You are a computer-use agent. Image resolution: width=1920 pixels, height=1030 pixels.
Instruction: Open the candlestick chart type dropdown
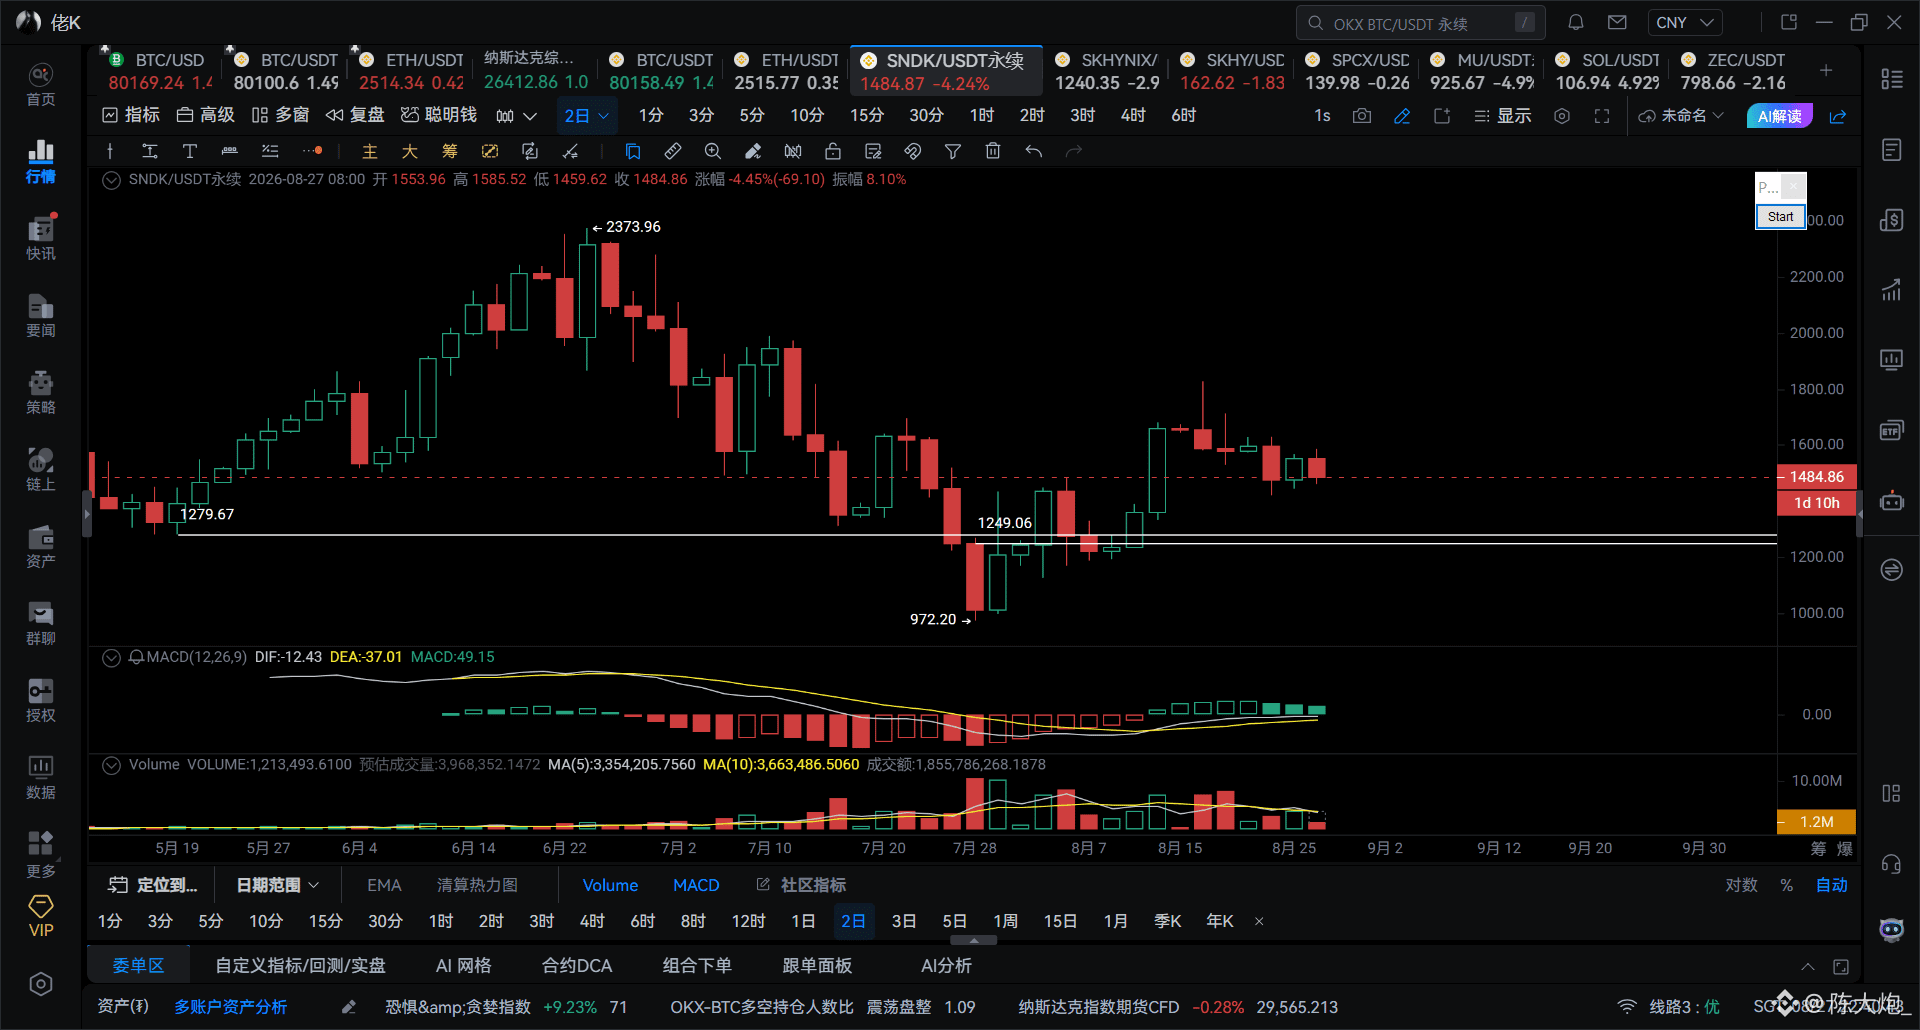click(516, 116)
